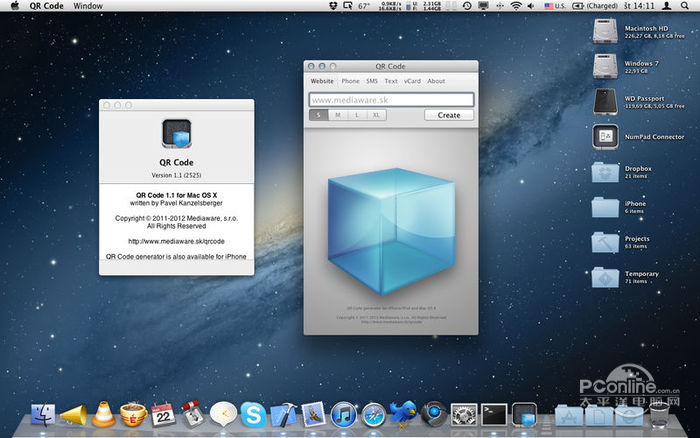This screenshot has height=438, width=700.
Task: Choose the XL size option
Action: pos(376,115)
